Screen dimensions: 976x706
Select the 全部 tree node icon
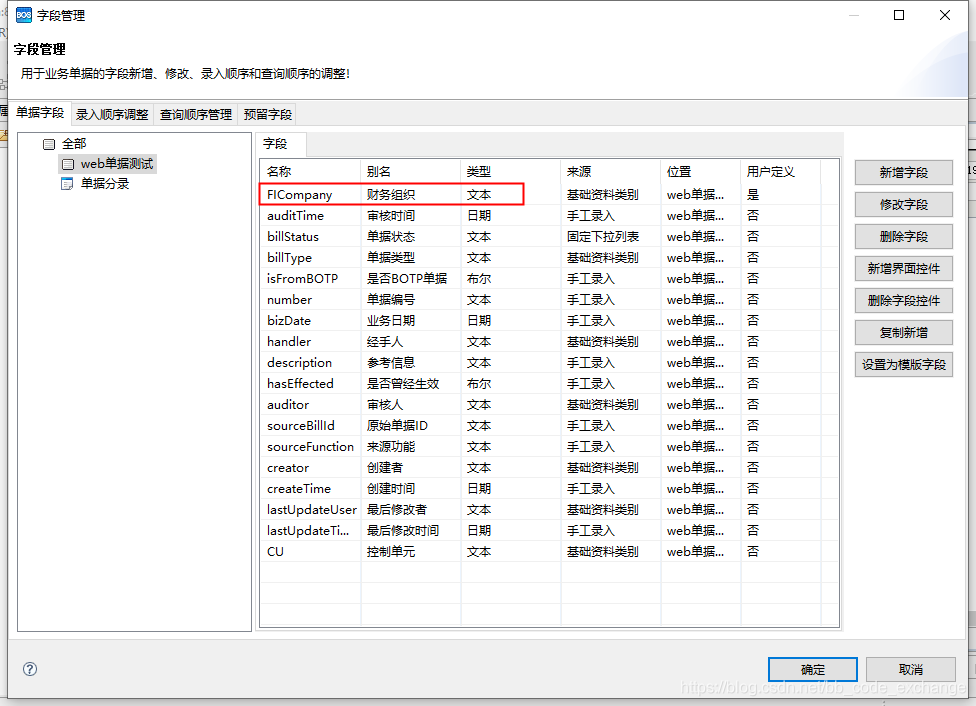49,144
